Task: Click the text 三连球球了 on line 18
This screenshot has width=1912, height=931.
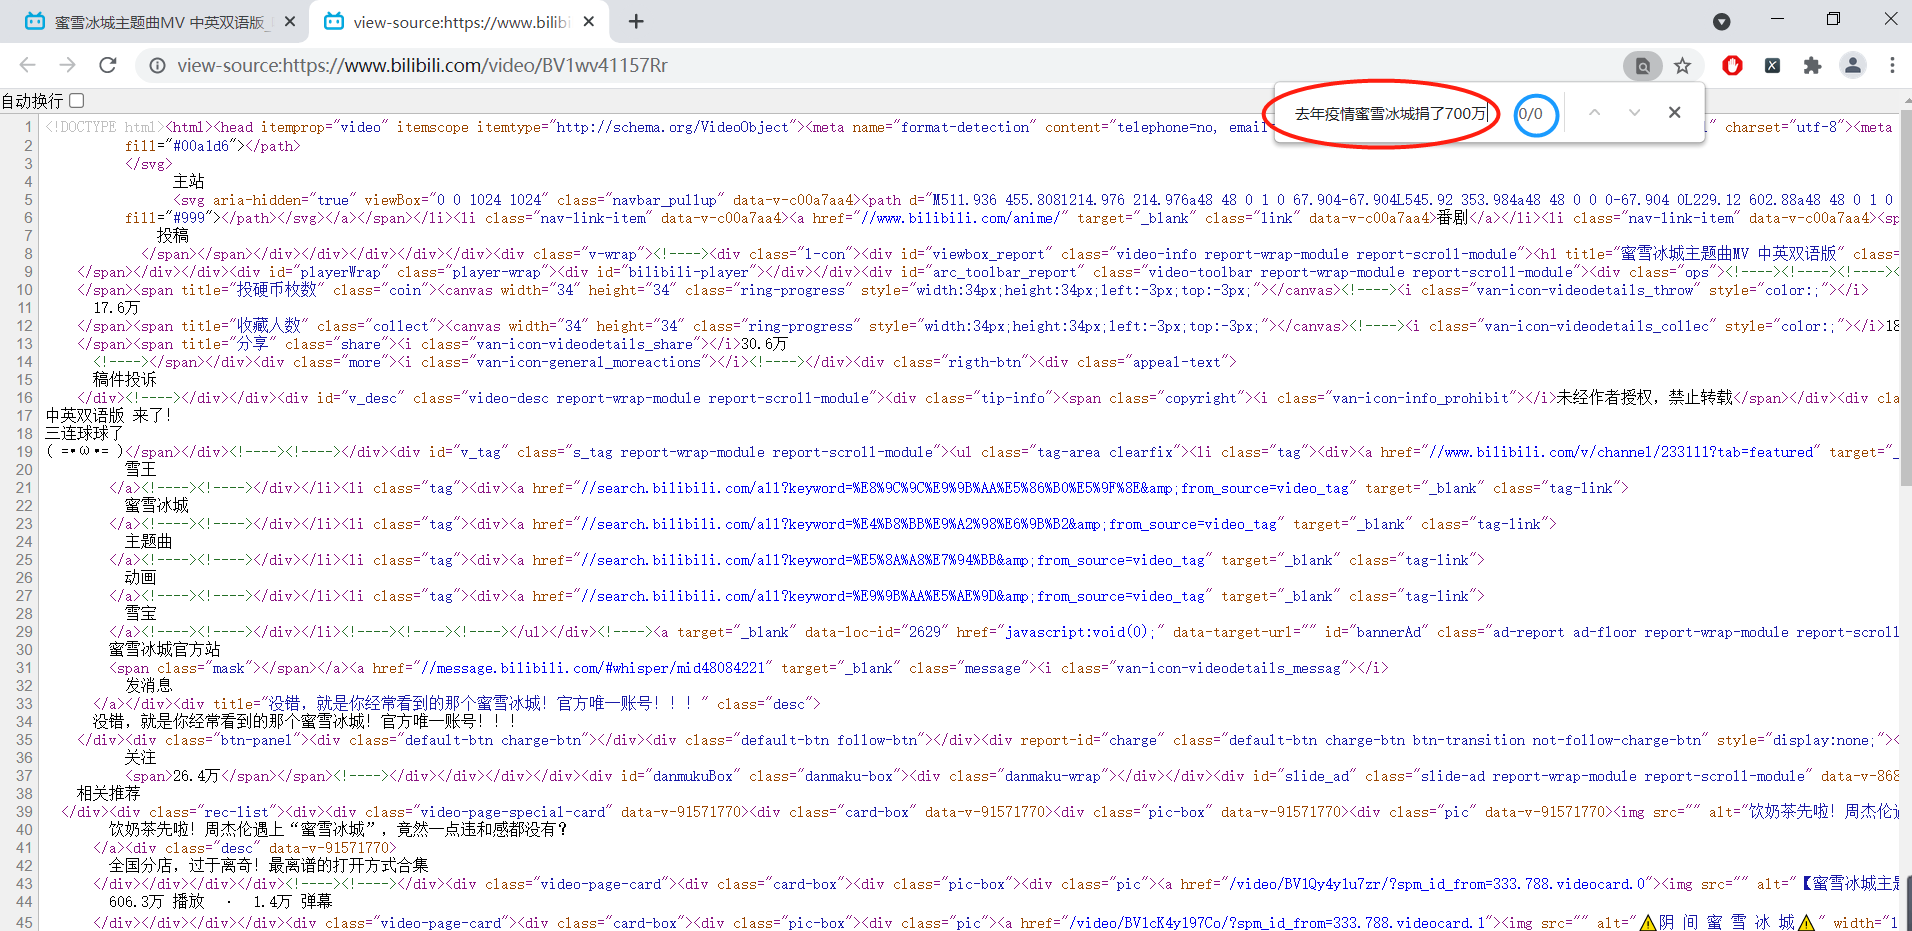Action: tap(85, 433)
